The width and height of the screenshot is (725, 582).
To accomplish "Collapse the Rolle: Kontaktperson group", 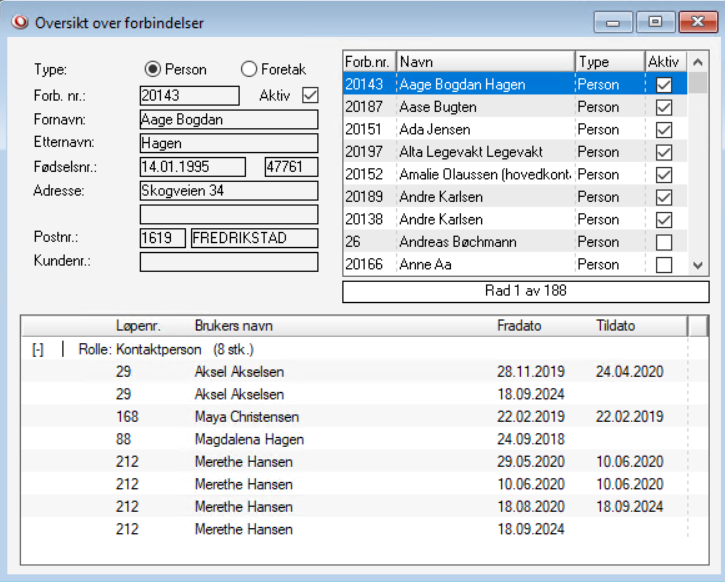I will click(38, 350).
